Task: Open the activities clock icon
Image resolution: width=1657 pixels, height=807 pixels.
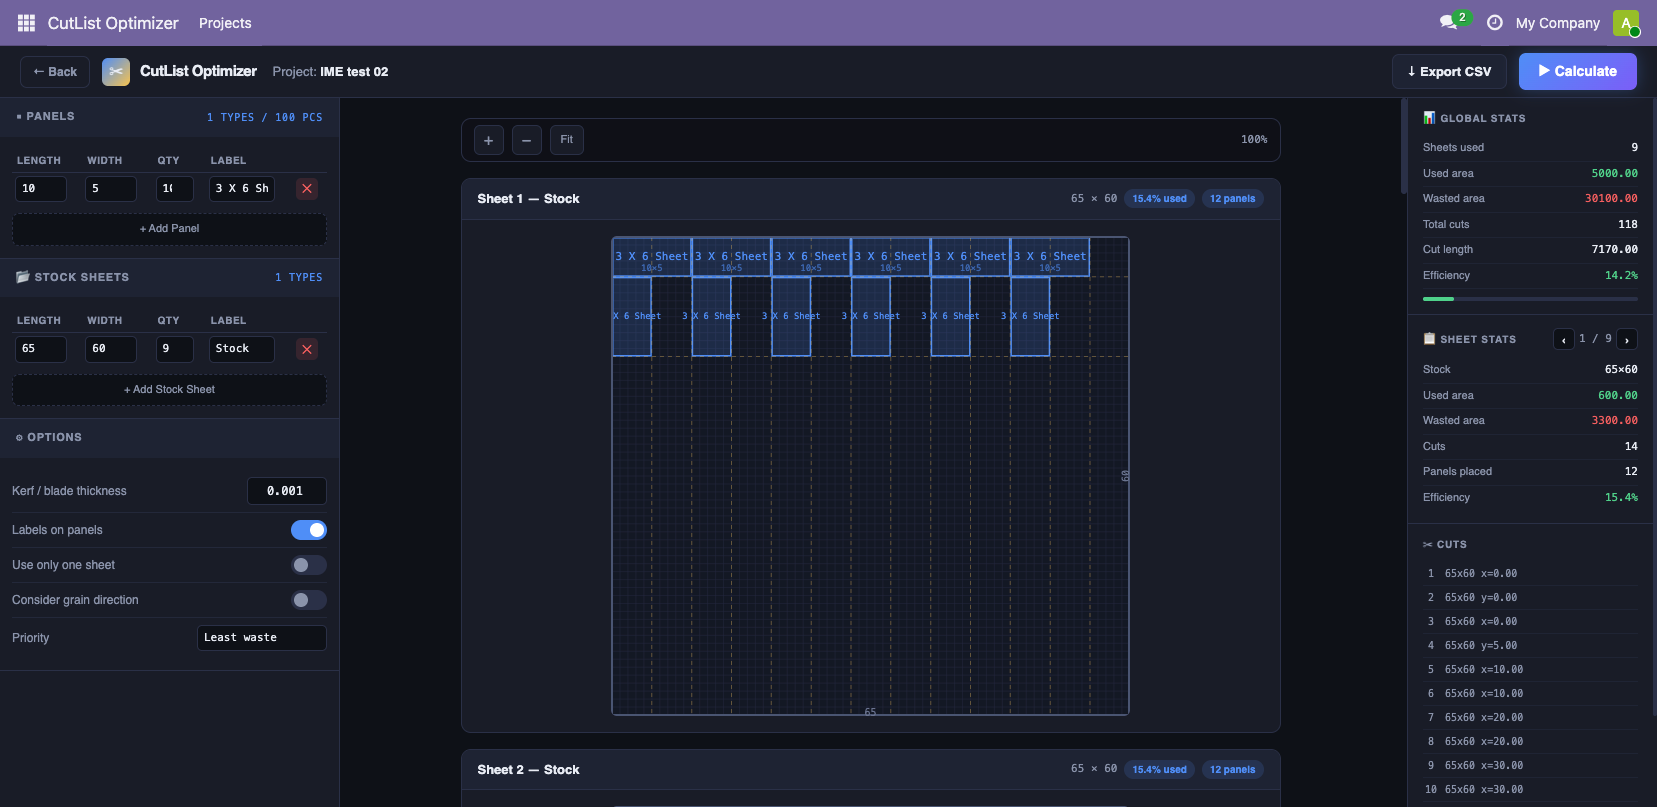Action: click(x=1495, y=23)
